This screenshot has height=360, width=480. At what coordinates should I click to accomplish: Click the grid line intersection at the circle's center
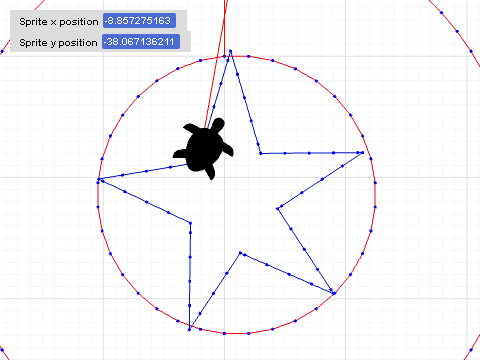[224, 177]
